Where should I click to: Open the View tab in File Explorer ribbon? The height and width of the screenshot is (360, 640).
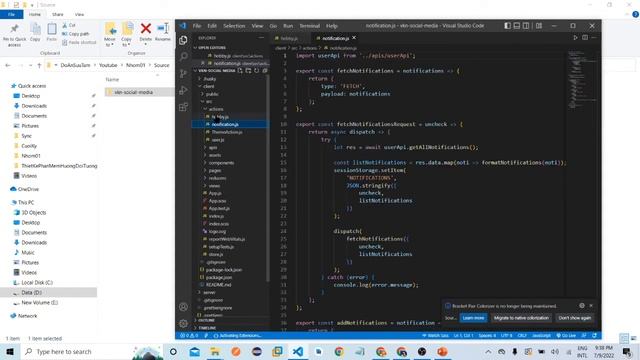[x=79, y=14]
